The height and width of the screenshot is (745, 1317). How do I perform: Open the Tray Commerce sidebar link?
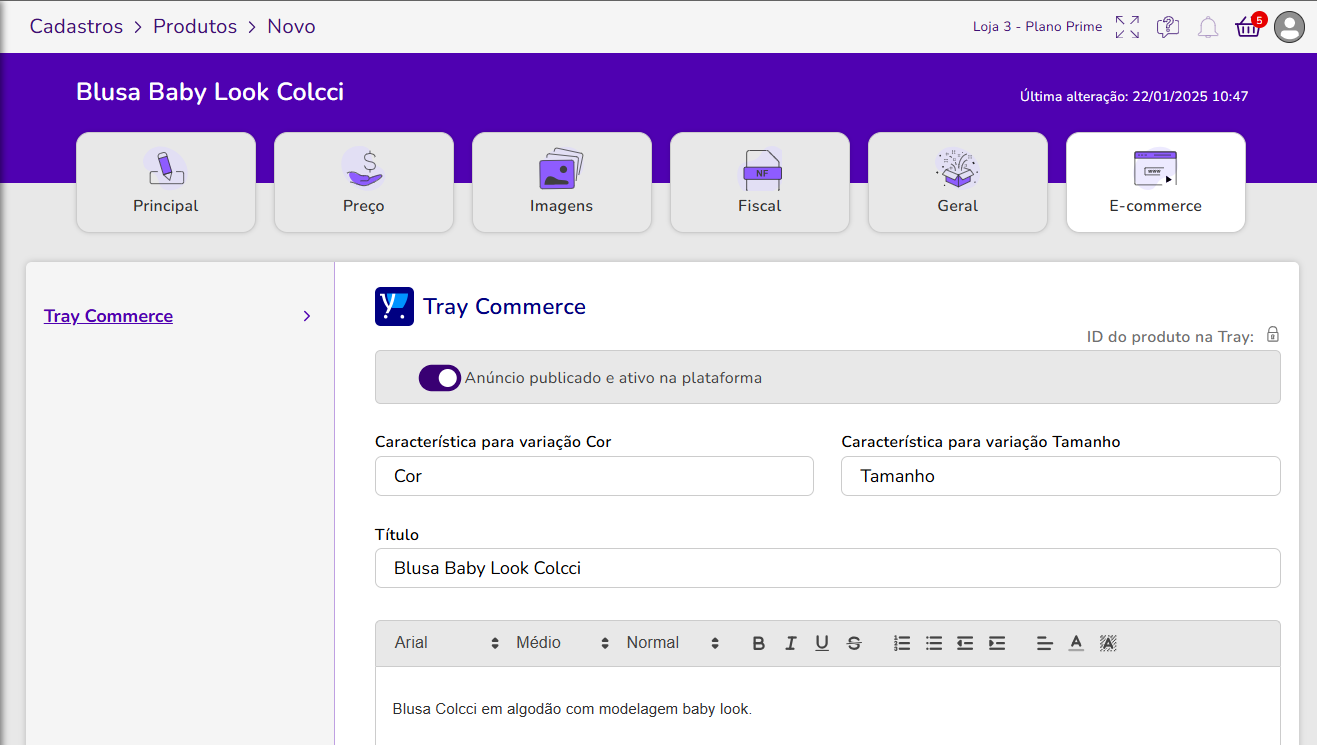[x=108, y=316]
